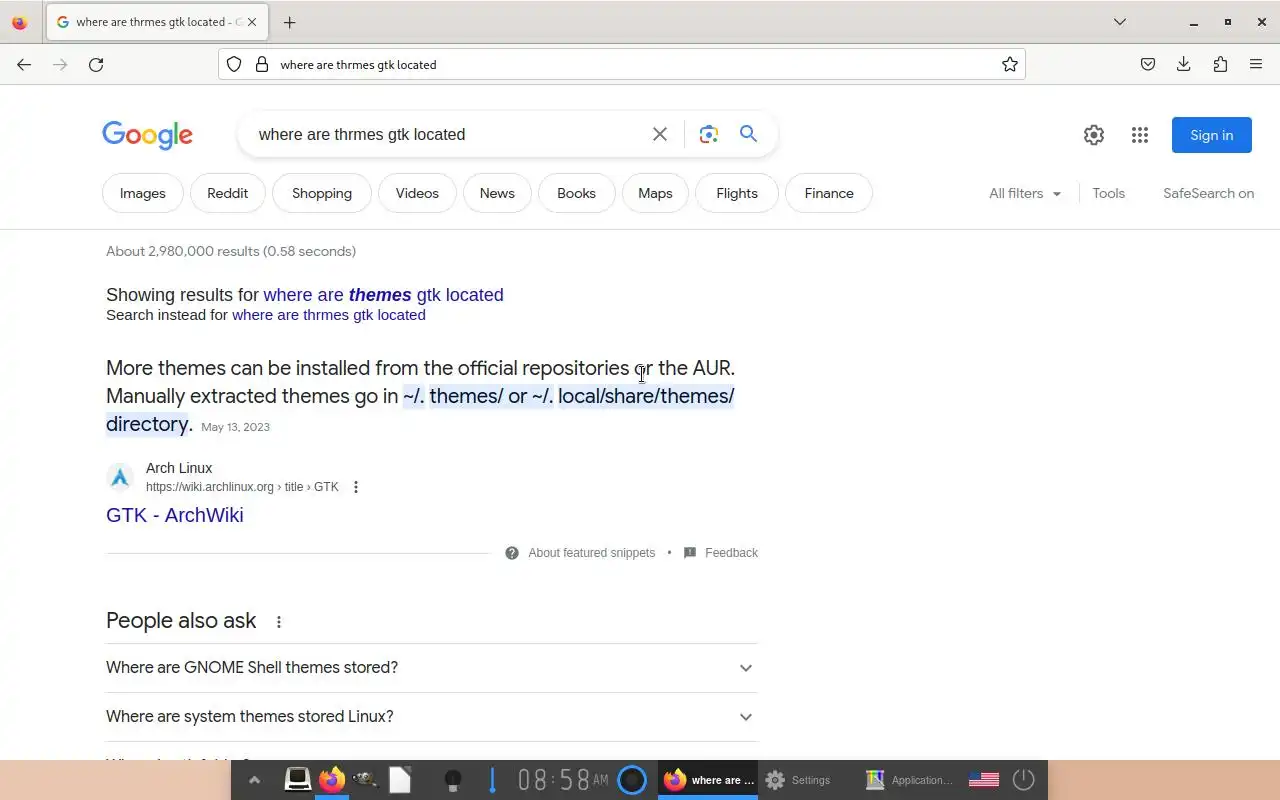Click the Firefox launcher in the taskbar
Image resolution: width=1280 pixels, height=800 pixels.
click(x=331, y=779)
